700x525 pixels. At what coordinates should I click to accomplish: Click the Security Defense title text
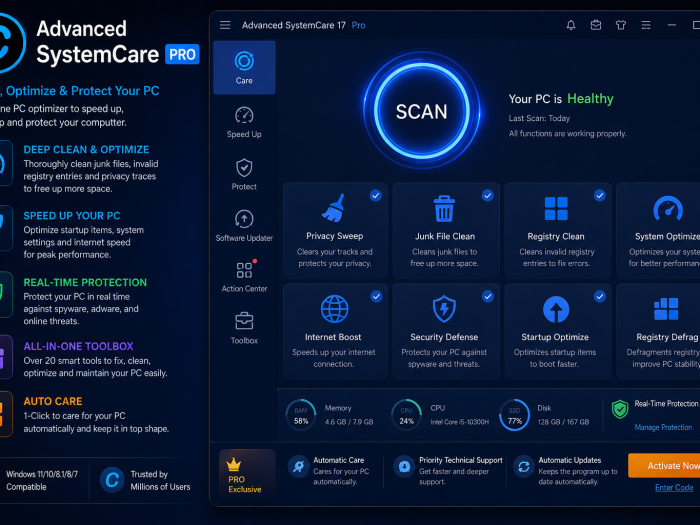(444, 337)
